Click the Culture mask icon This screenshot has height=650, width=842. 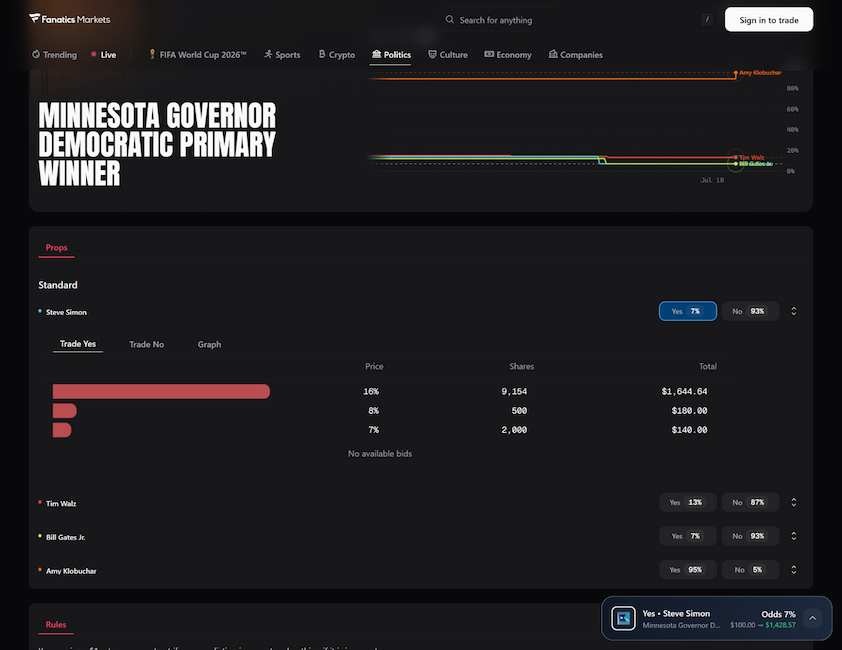(x=432, y=54)
